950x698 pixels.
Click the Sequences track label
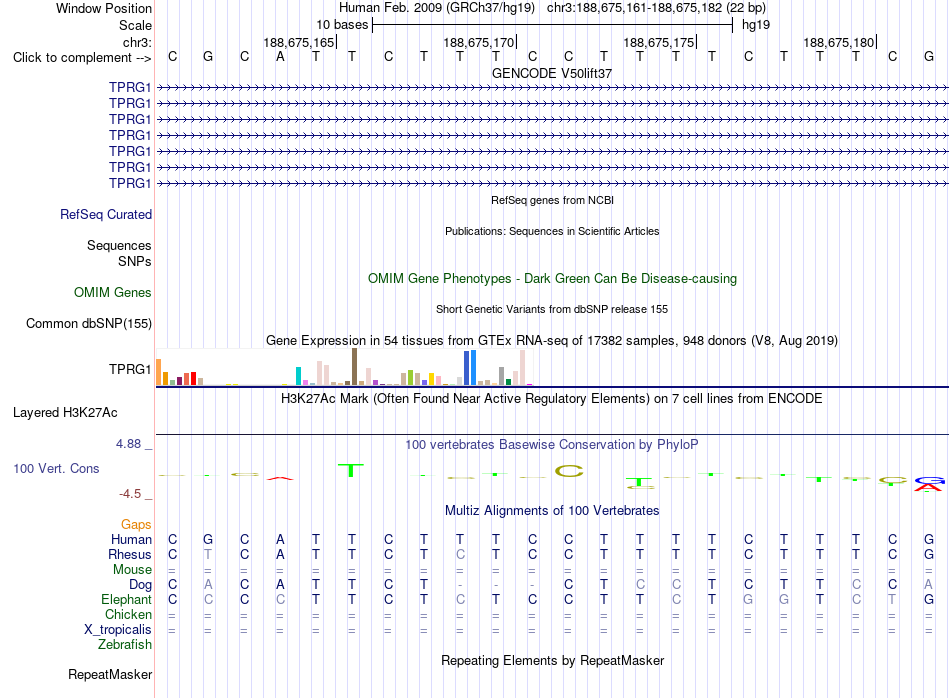(x=119, y=245)
